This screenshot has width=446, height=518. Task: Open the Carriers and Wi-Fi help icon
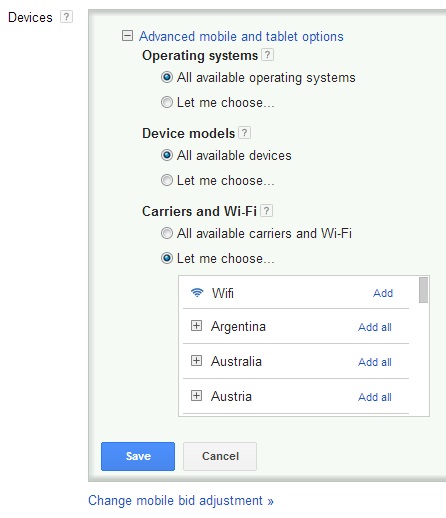coord(266,211)
